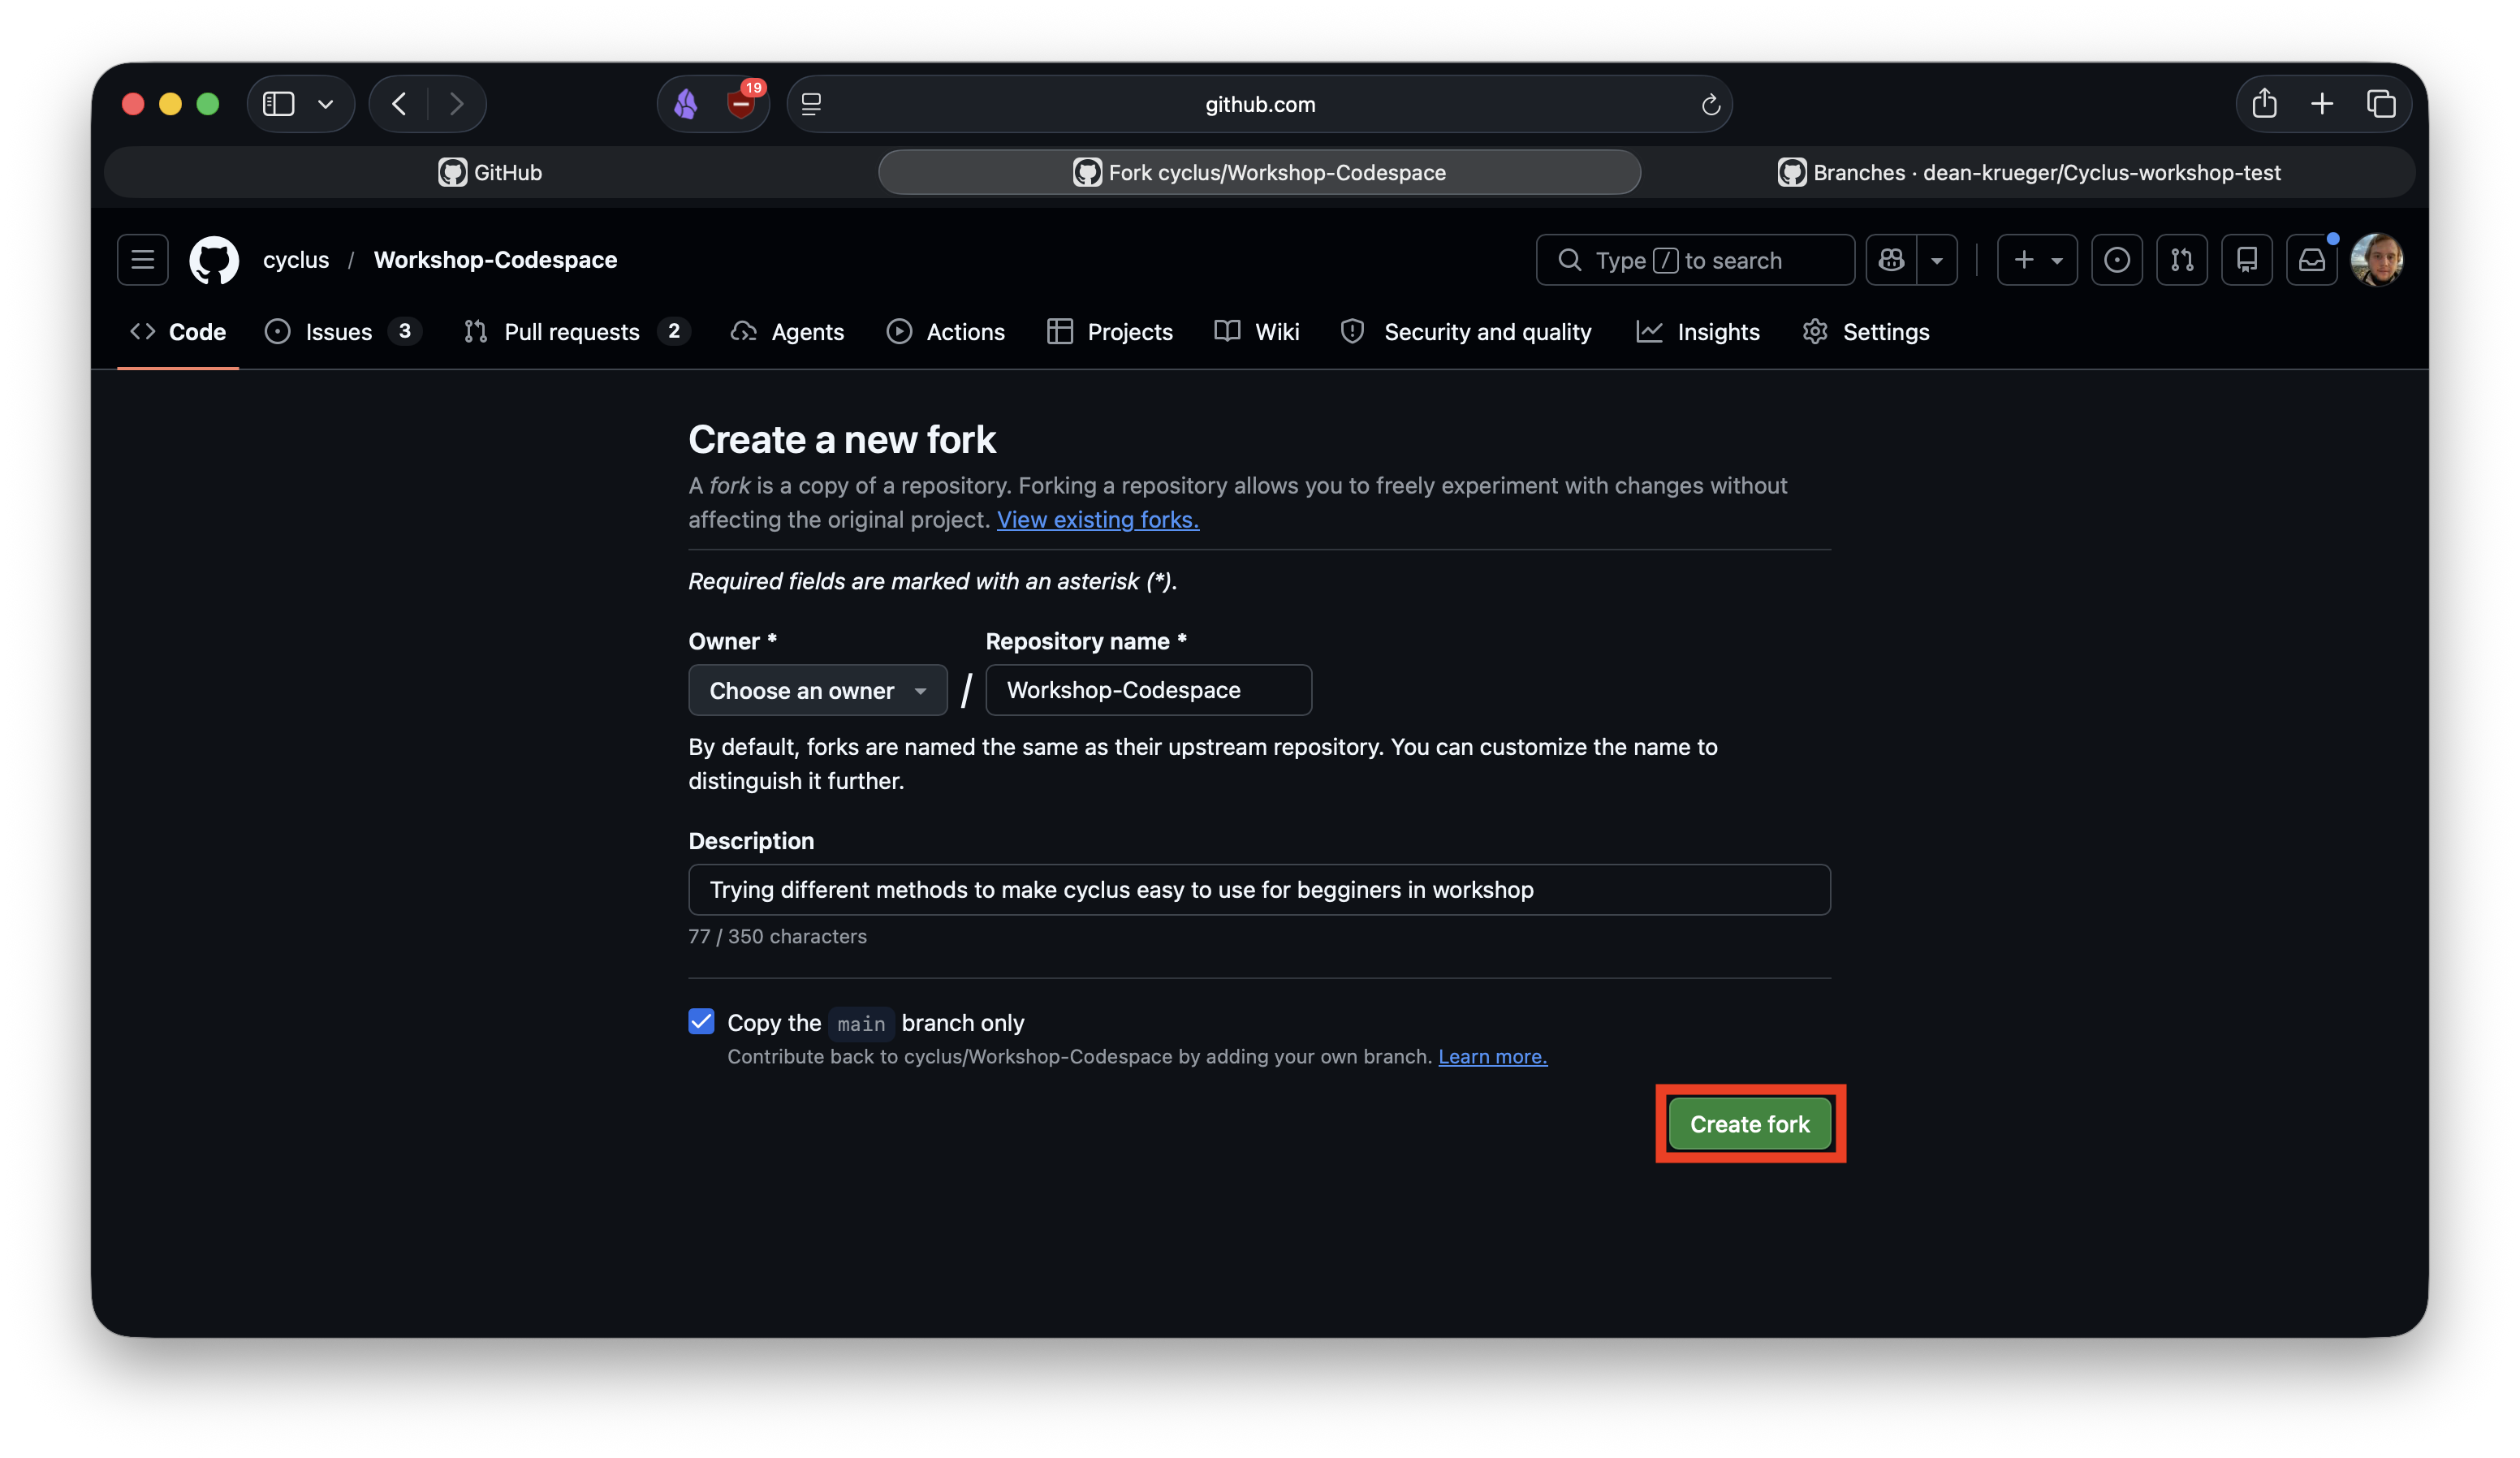Open the Copilot chat icon
This screenshot has height=1458, width=2520.
[x=1891, y=260]
